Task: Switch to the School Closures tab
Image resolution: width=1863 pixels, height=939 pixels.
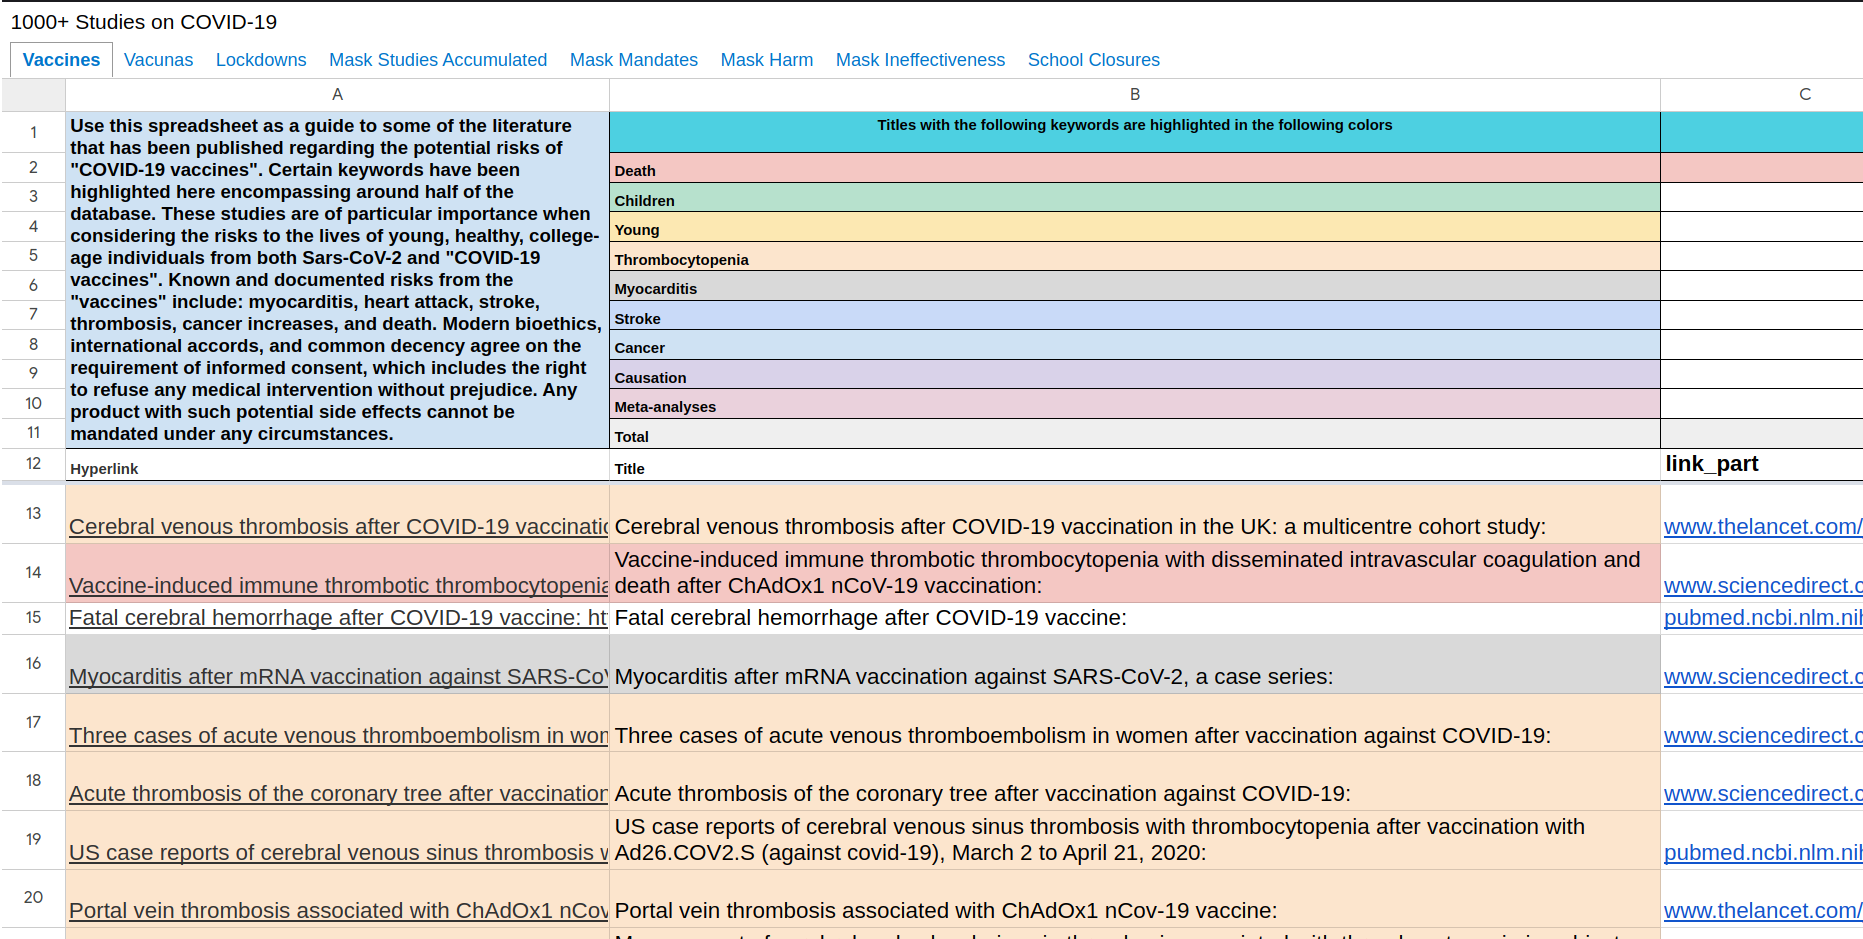Action: coord(1094,60)
